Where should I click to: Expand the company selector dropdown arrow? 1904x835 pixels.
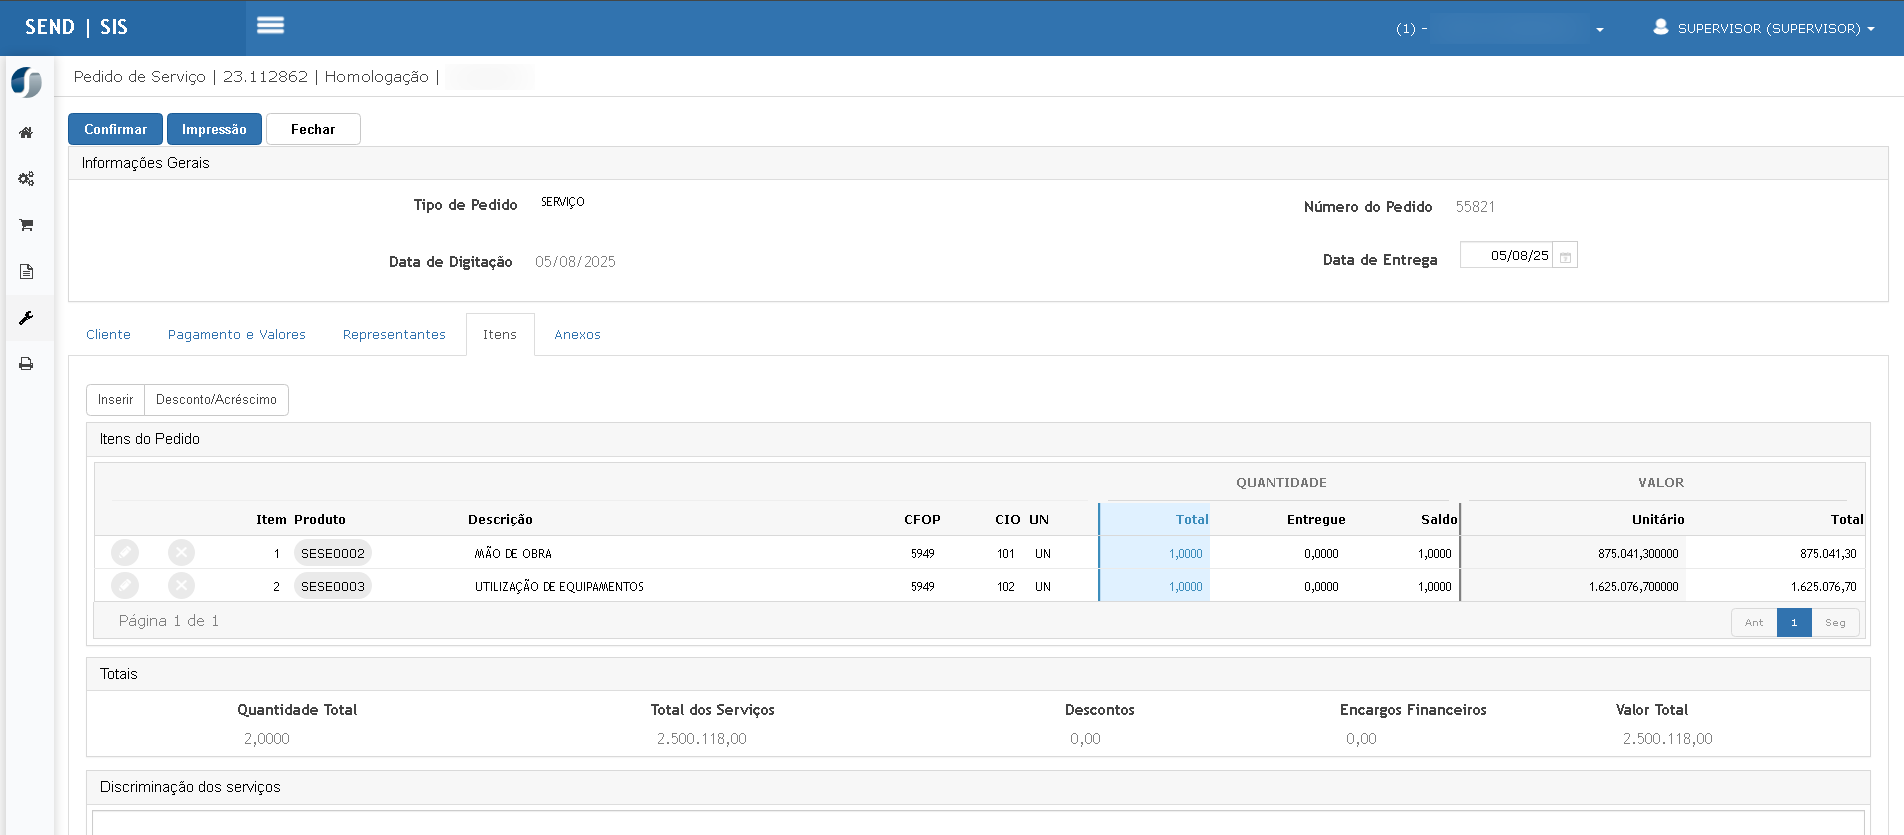point(1600,29)
